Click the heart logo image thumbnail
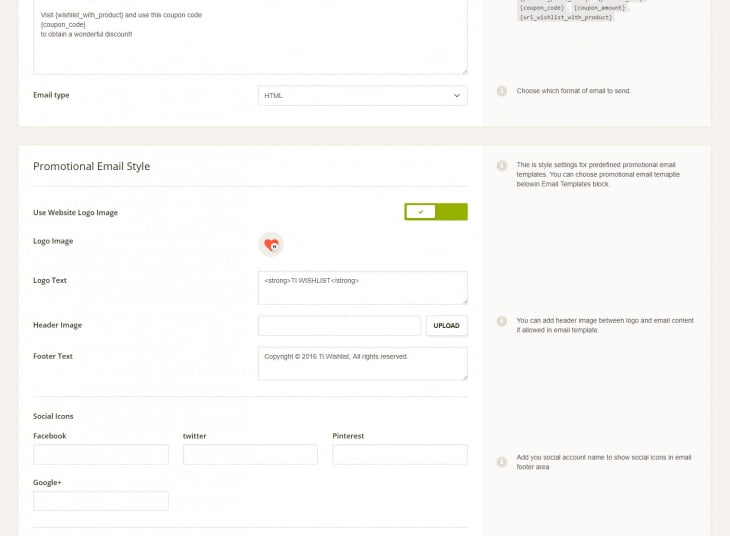730x536 pixels. pyautogui.click(x=271, y=244)
